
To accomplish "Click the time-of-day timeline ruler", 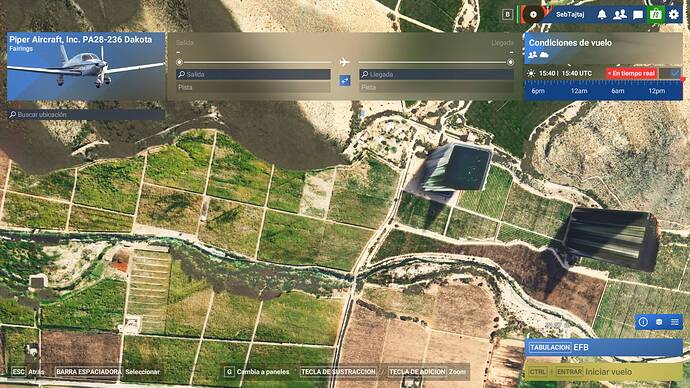I will 603,90.
